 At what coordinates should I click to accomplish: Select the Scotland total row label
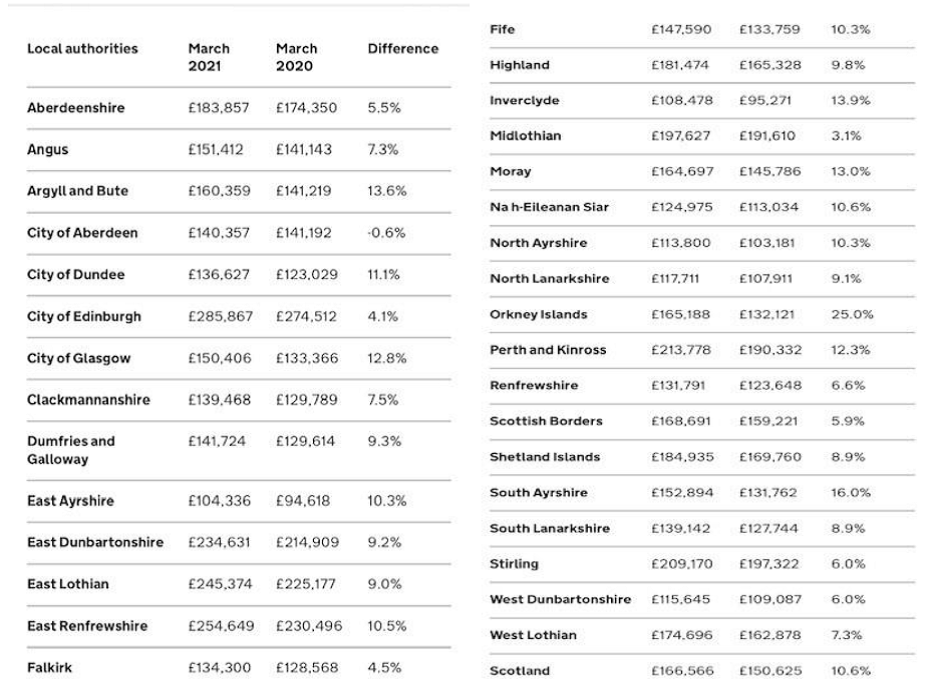519,671
